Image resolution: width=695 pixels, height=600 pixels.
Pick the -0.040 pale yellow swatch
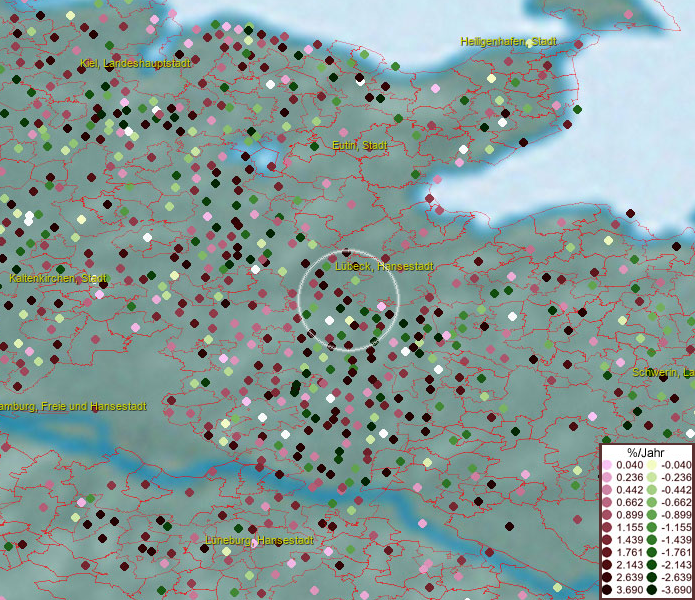pos(652,465)
